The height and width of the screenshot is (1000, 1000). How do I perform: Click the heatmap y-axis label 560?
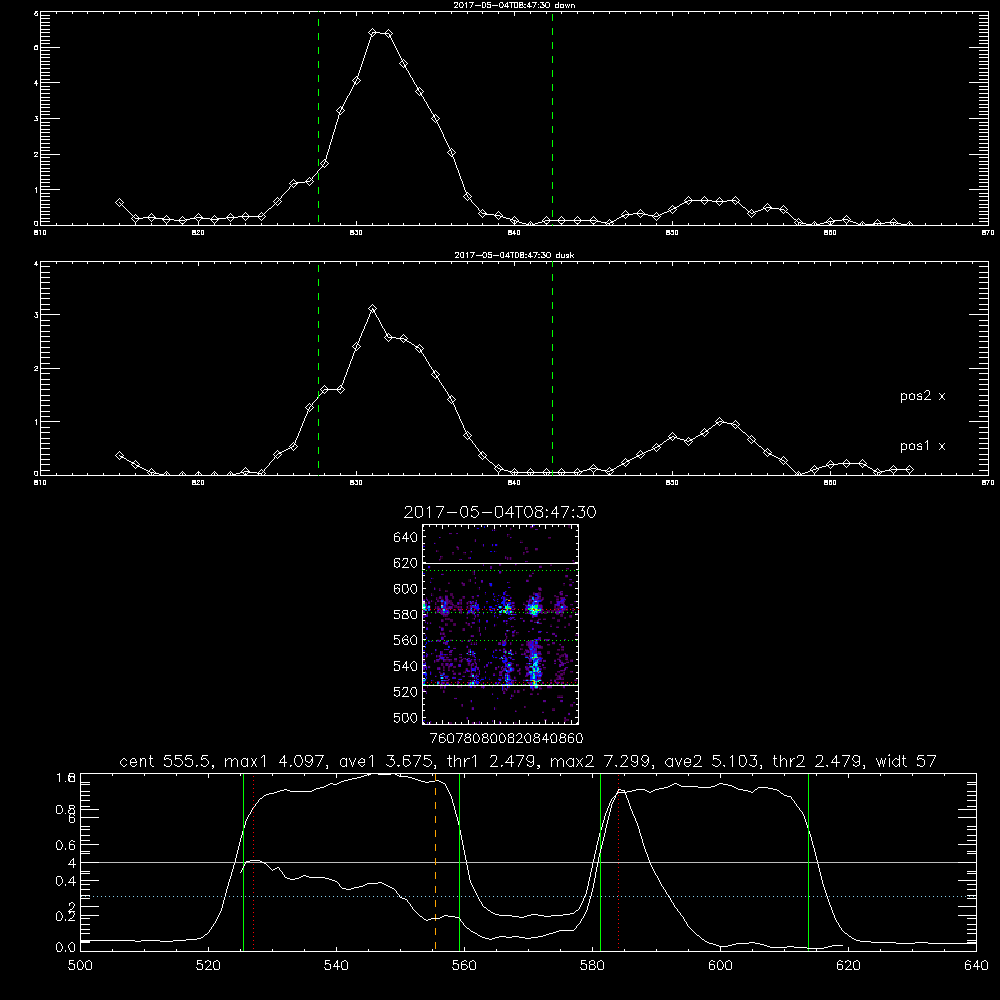(x=406, y=640)
